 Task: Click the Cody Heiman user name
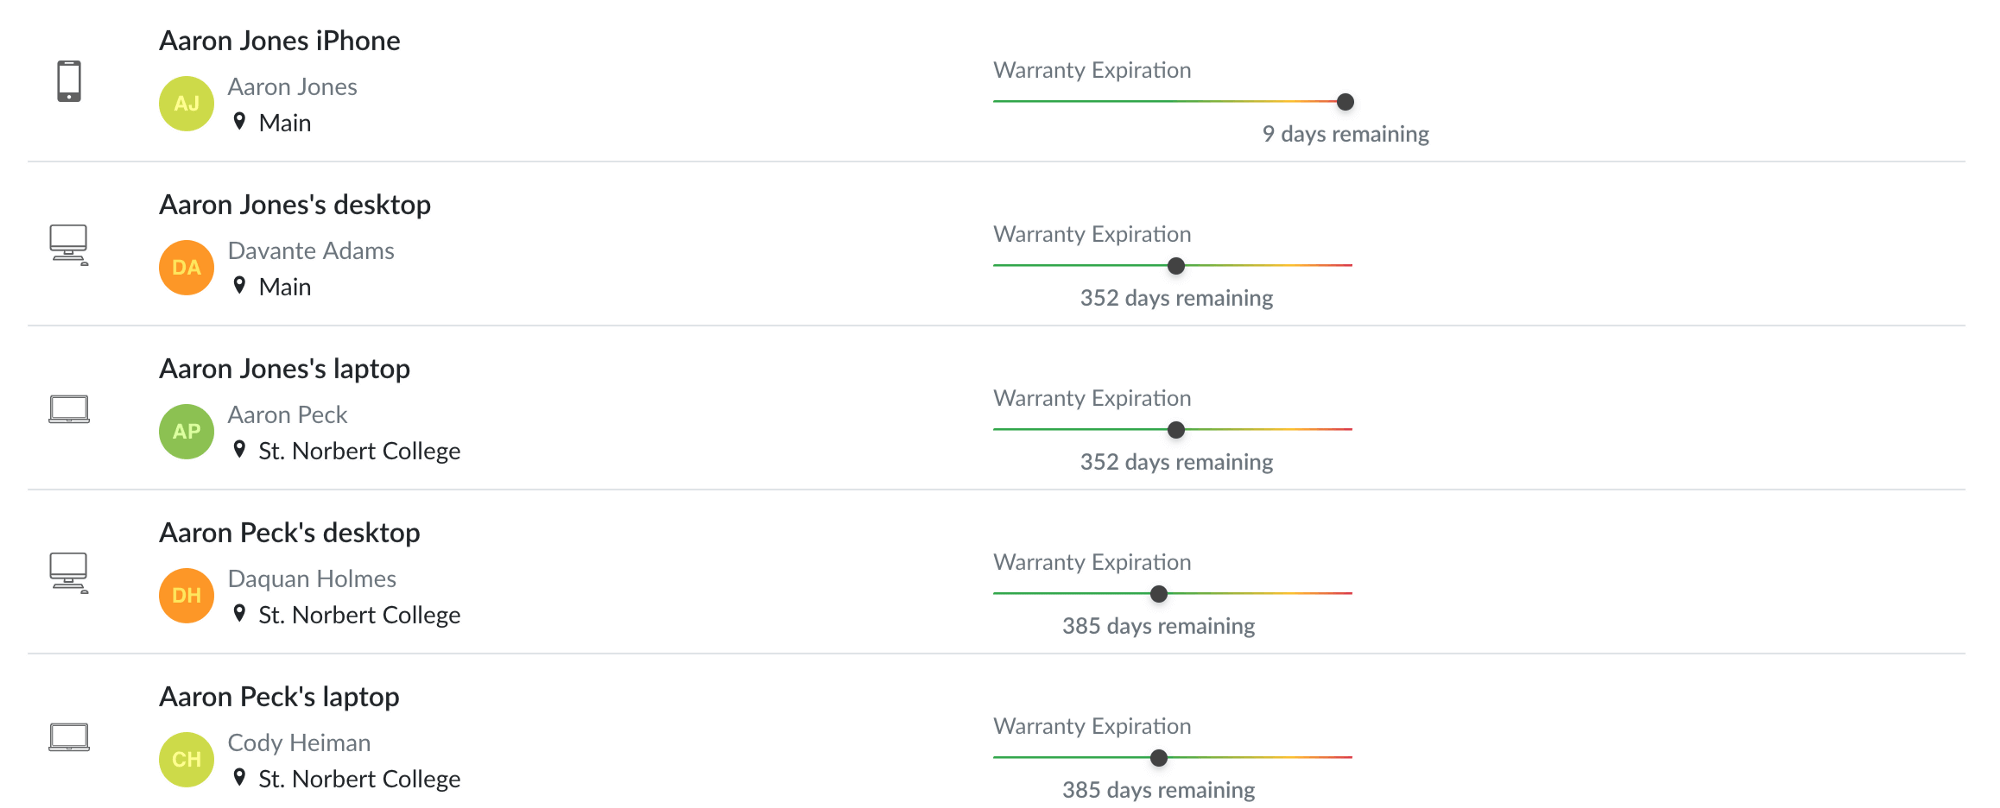(x=299, y=743)
